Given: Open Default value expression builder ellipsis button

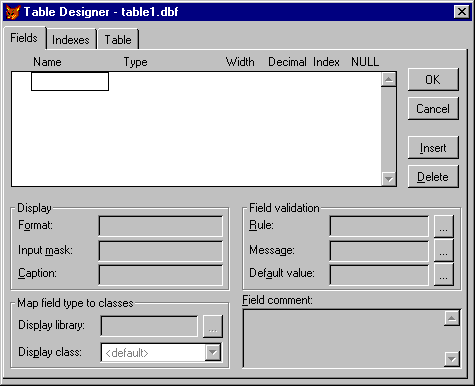Looking at the screenshot, I should [x=443, y=274].
